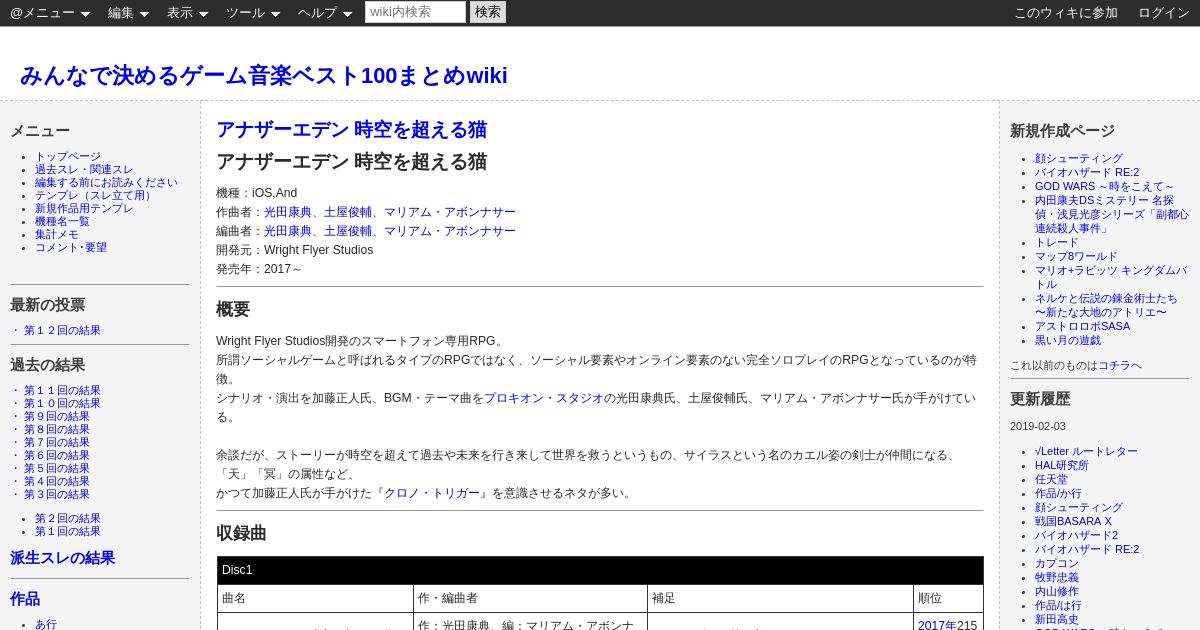Image resolution: width=1200 pixels, height=630 pixels.
Task: Open 第１回の結果 link
Action: click(68, 532)
